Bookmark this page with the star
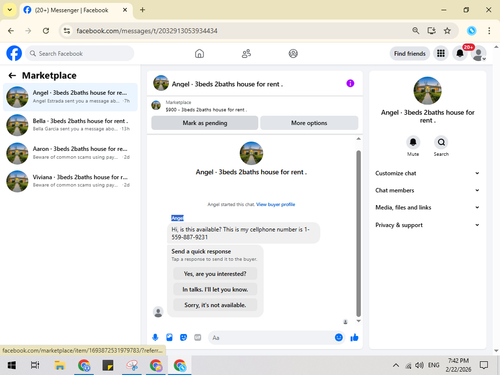Image resolution: width=500 pixels, height=375 pixels. 447,31
